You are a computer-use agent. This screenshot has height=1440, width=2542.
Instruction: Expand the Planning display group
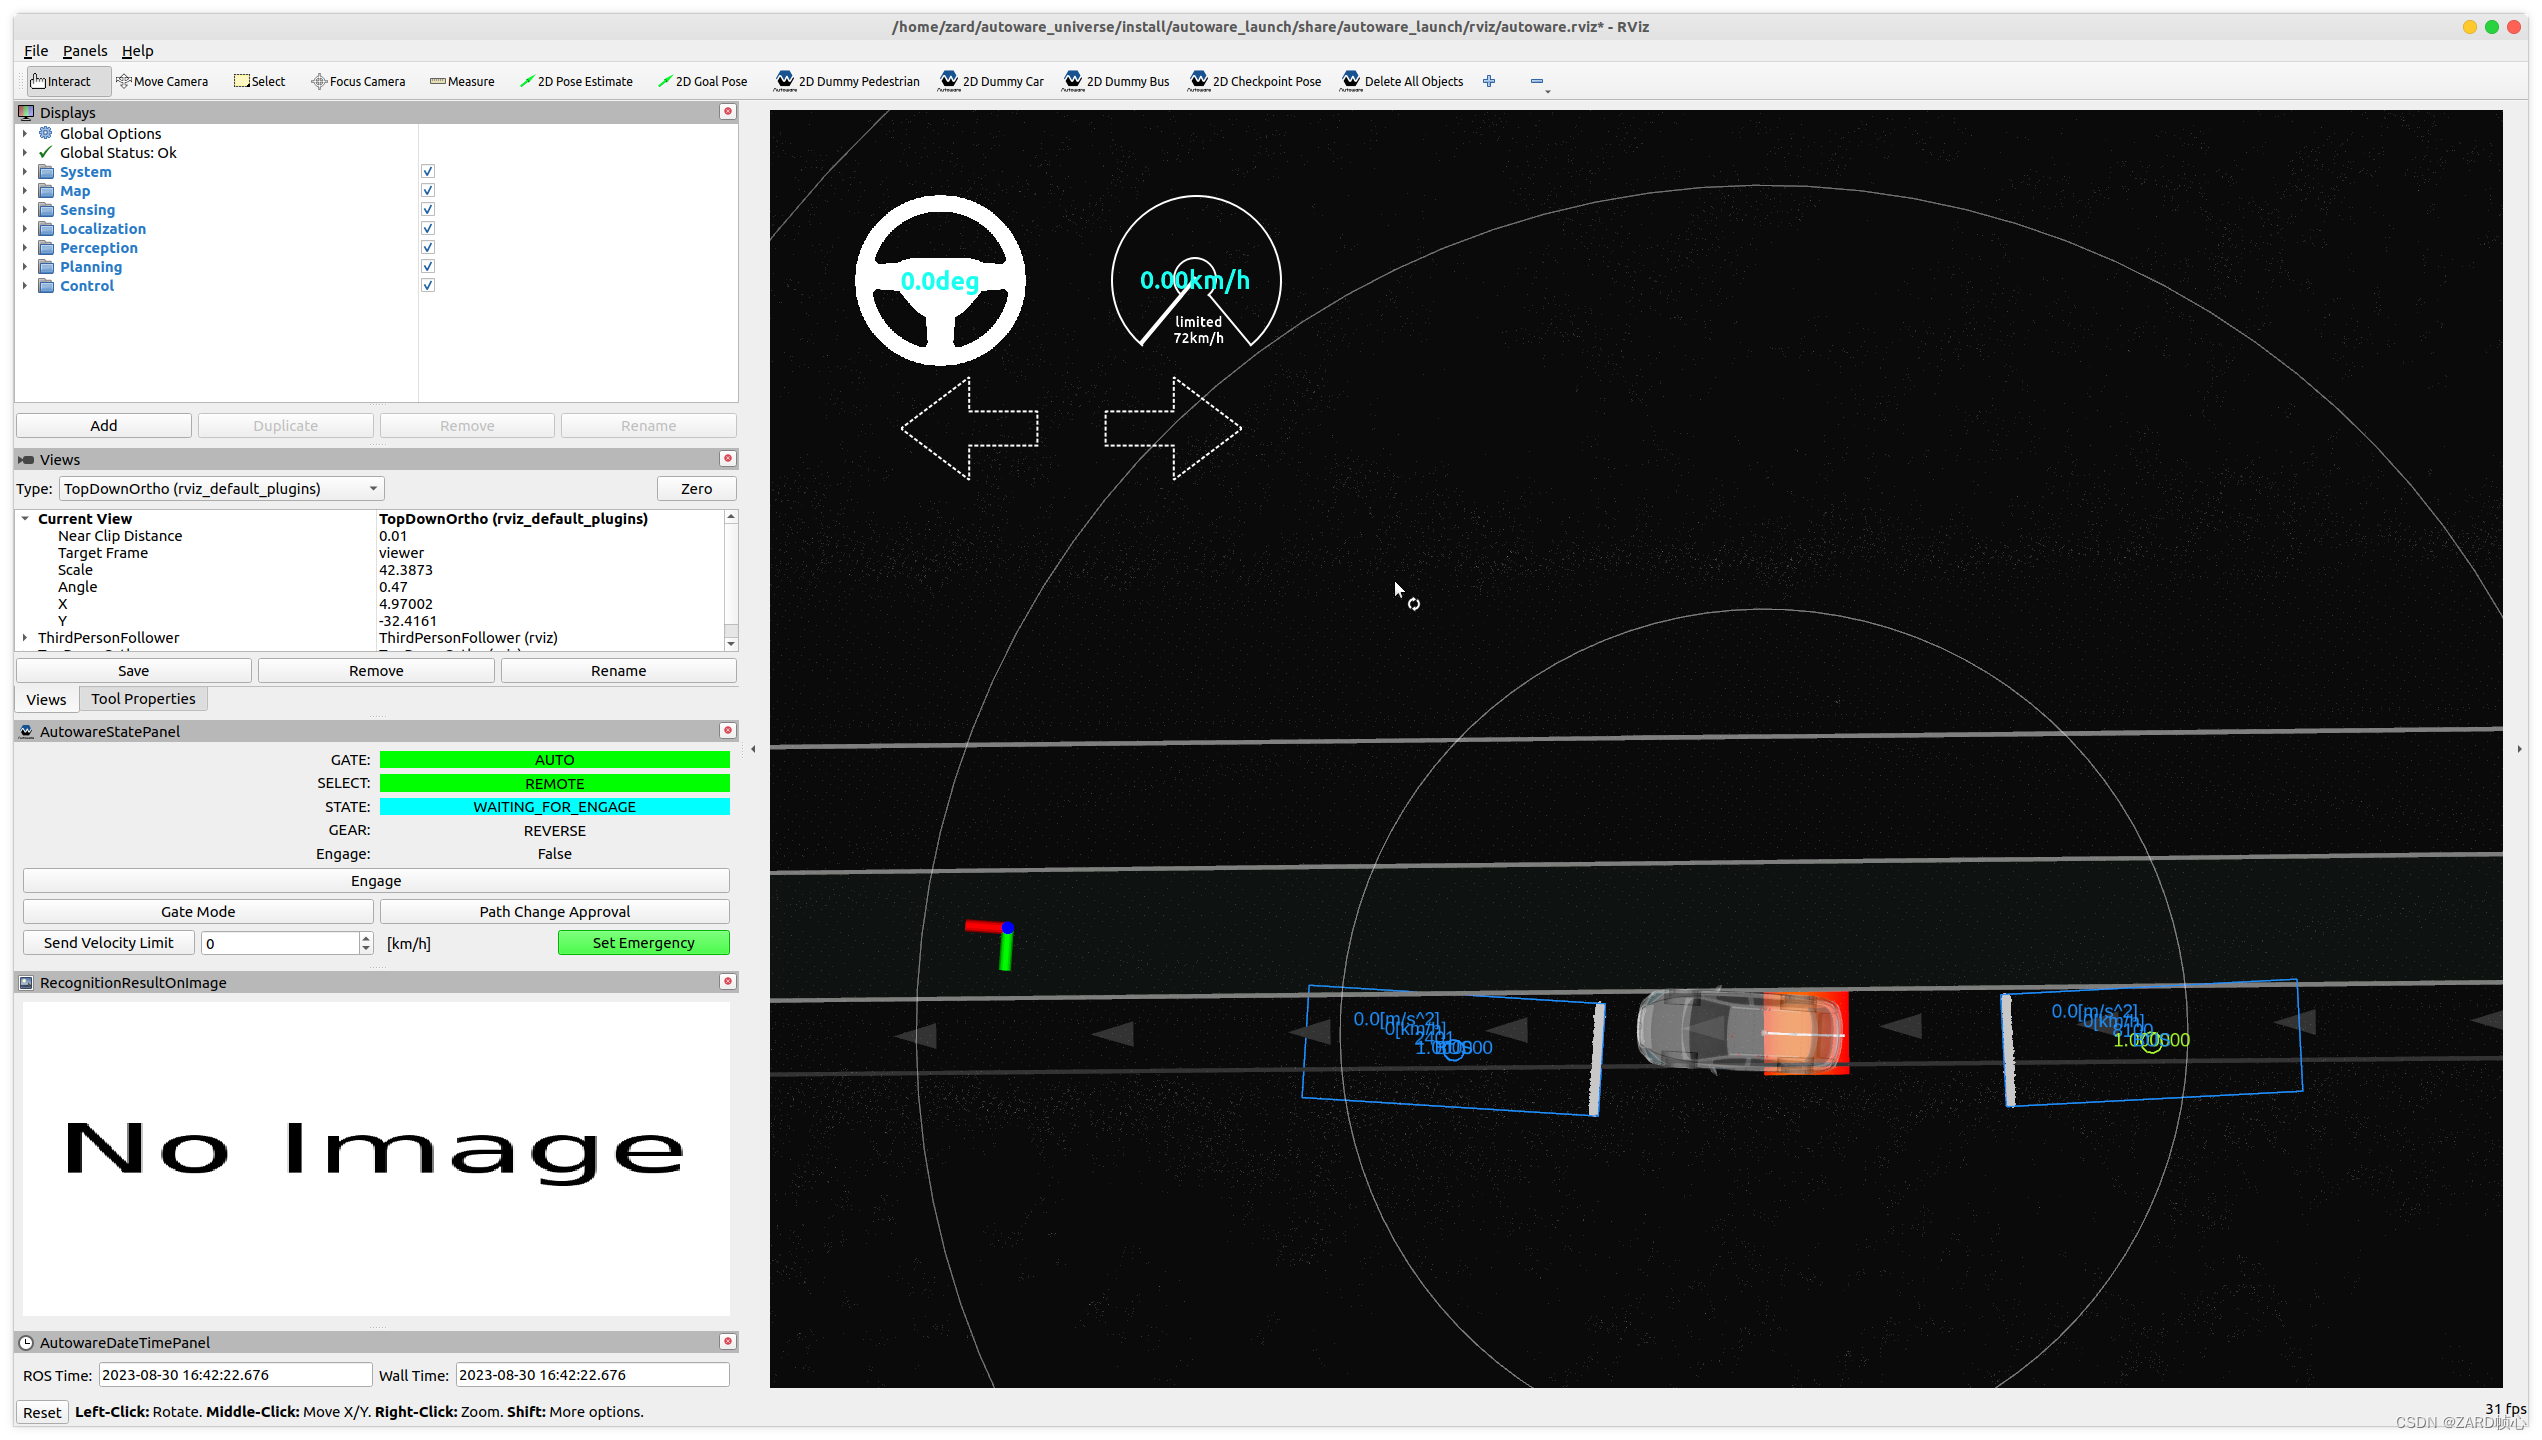click(25, 267)
